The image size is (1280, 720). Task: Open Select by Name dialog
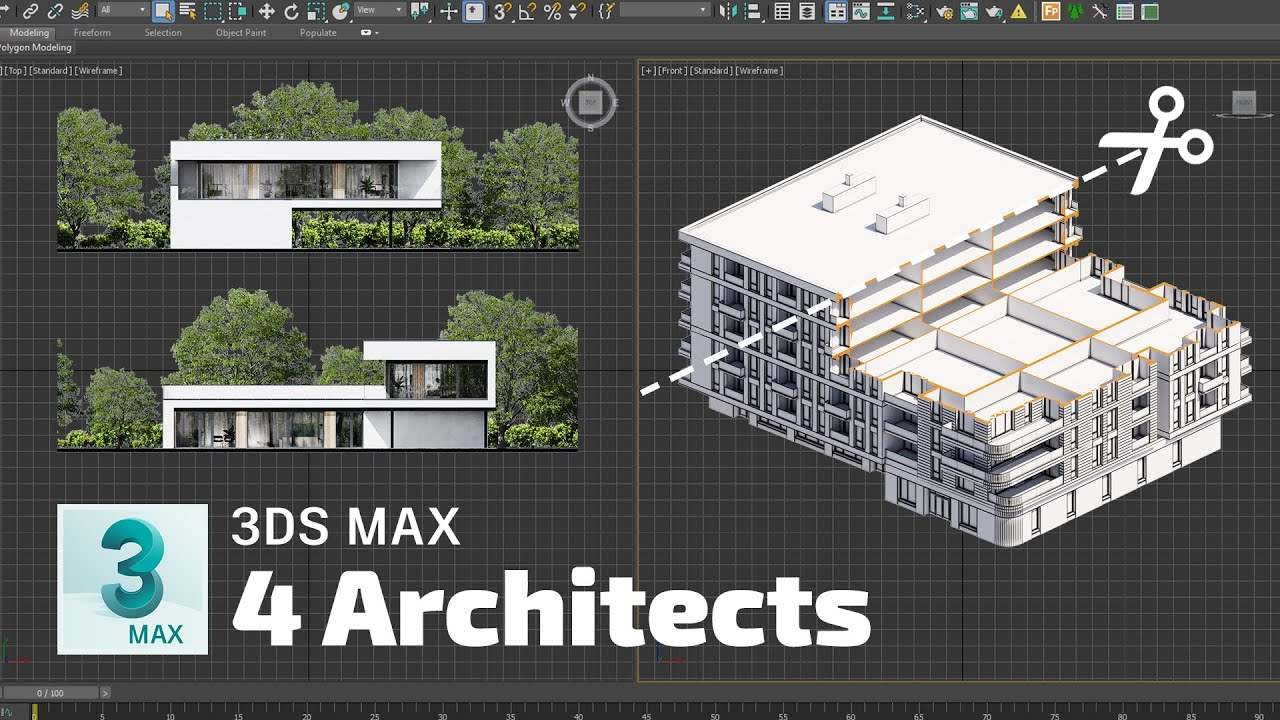tap(188, 11)
